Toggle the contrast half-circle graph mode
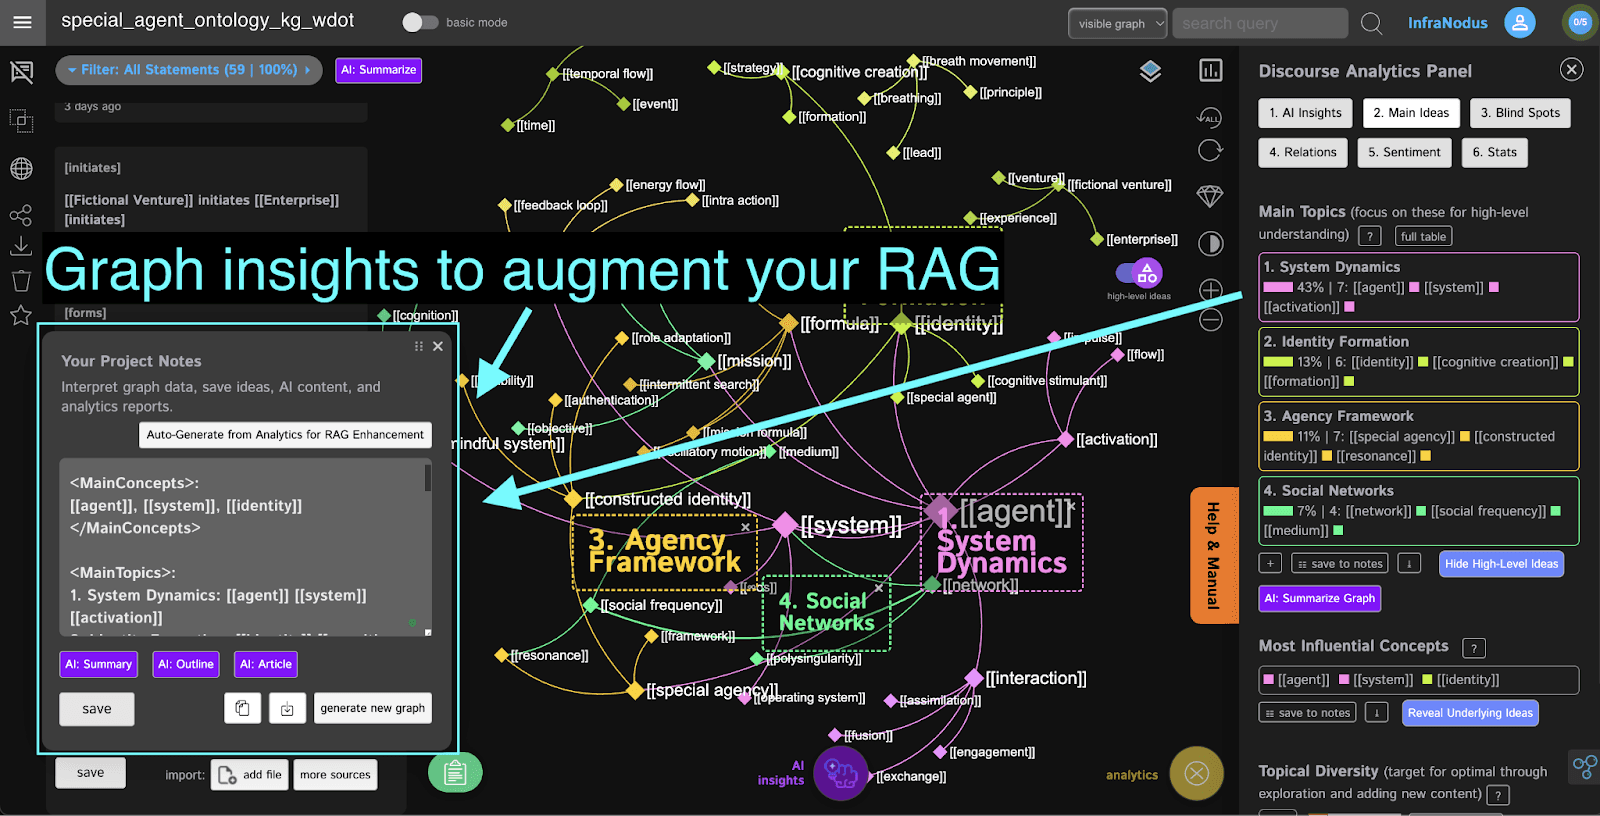This screenshot has height=816, width=1600. [1210, 243]
